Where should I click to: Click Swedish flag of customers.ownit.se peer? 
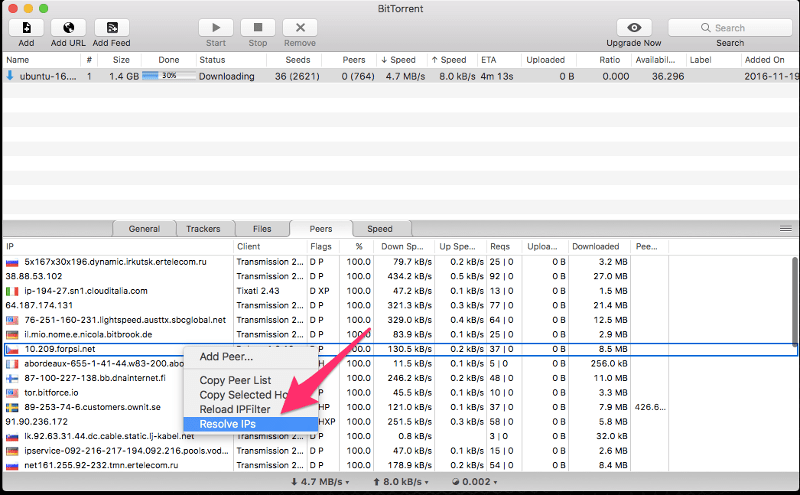[x=12, y=408]
